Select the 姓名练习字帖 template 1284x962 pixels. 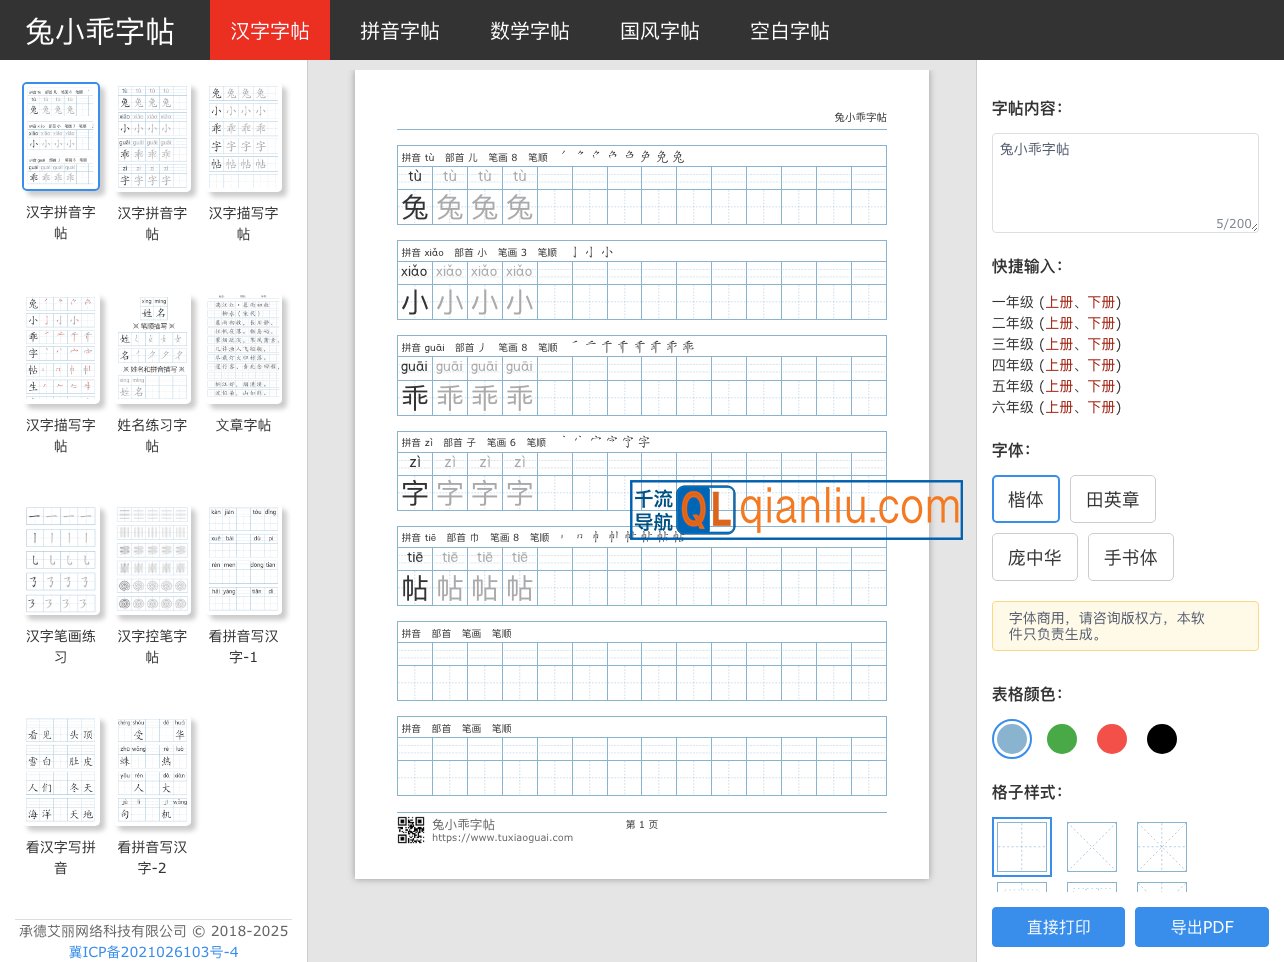tap(152, 350)
